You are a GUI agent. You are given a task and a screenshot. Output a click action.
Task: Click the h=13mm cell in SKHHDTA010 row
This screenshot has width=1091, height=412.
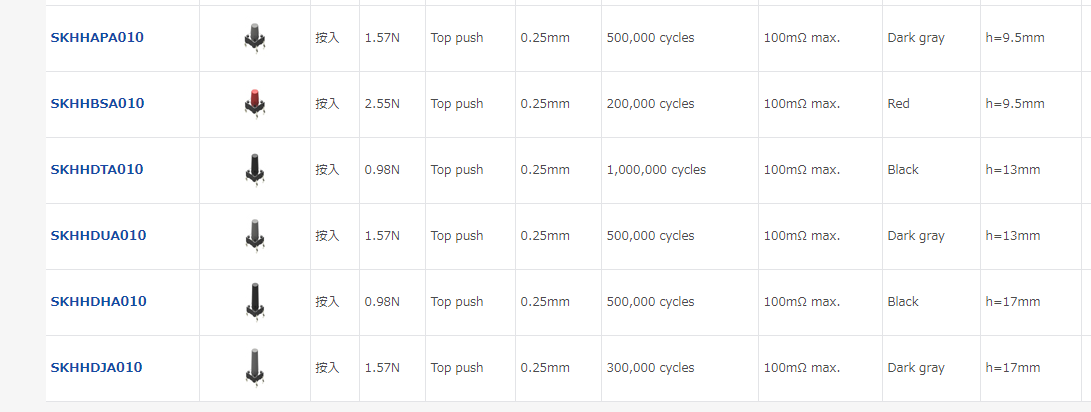point(1013,170)
